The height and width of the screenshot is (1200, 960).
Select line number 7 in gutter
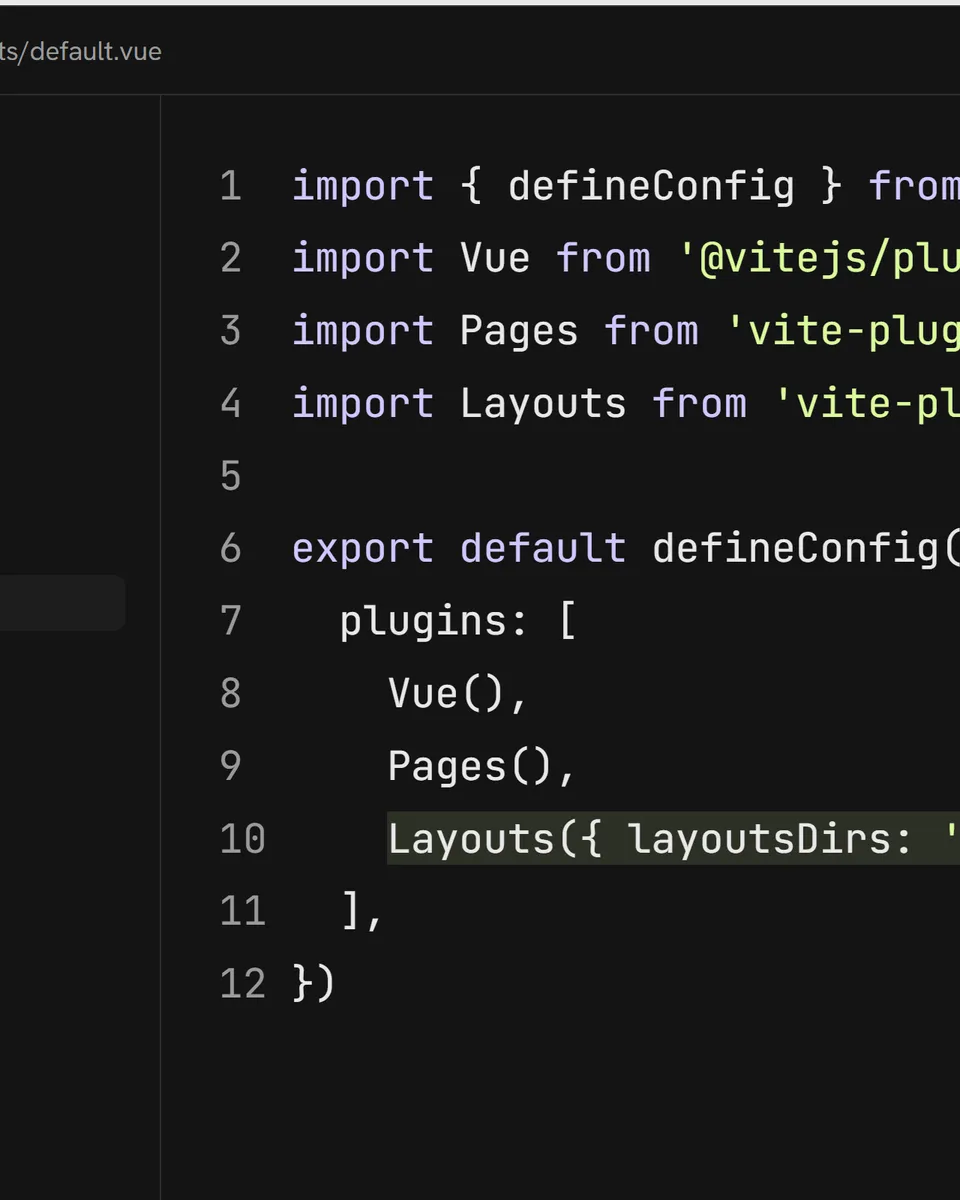click(x=231, y=621)
